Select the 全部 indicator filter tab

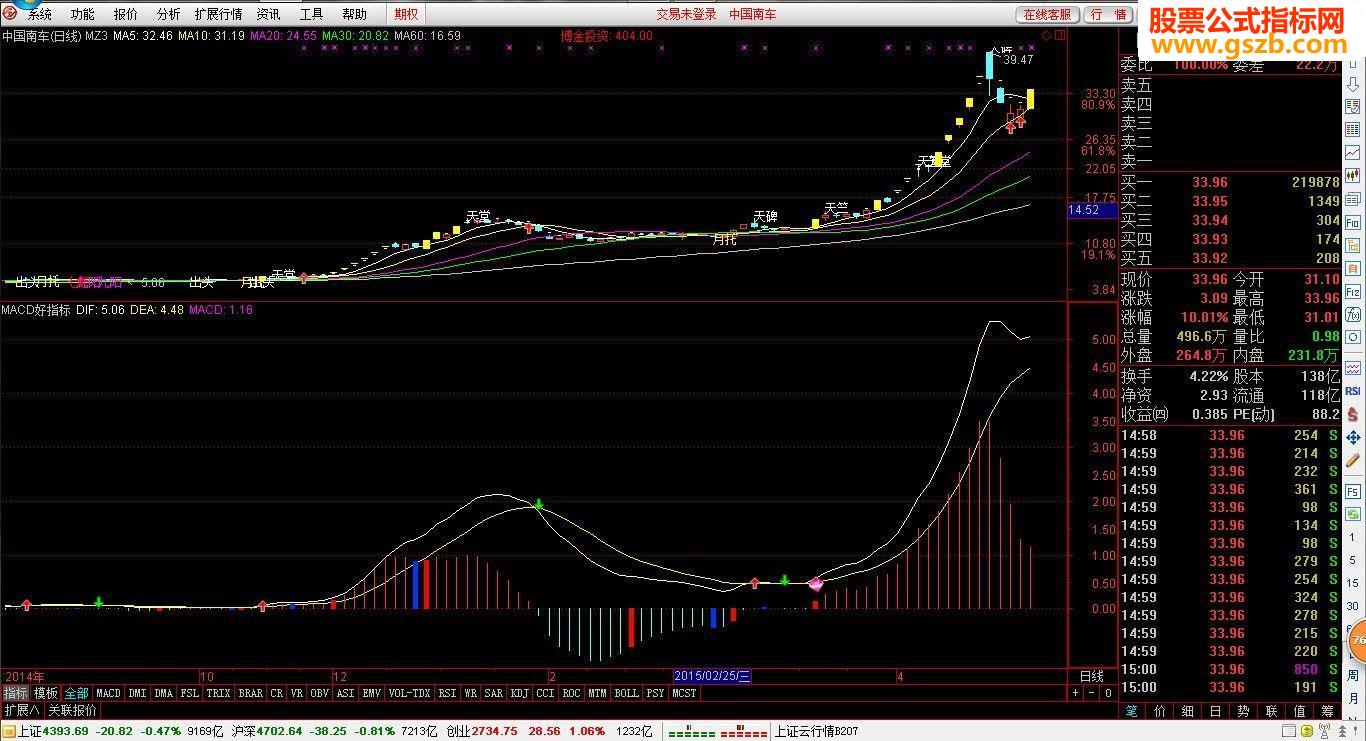pos(77,693)
